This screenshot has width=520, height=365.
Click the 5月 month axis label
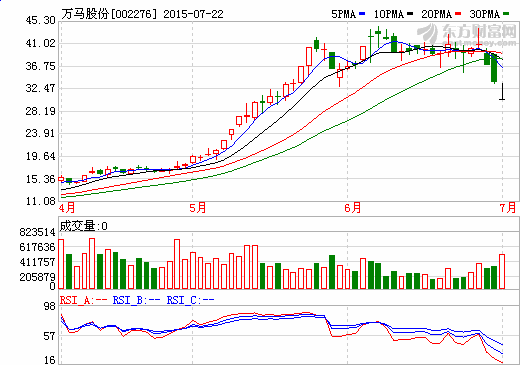point(198,208)
